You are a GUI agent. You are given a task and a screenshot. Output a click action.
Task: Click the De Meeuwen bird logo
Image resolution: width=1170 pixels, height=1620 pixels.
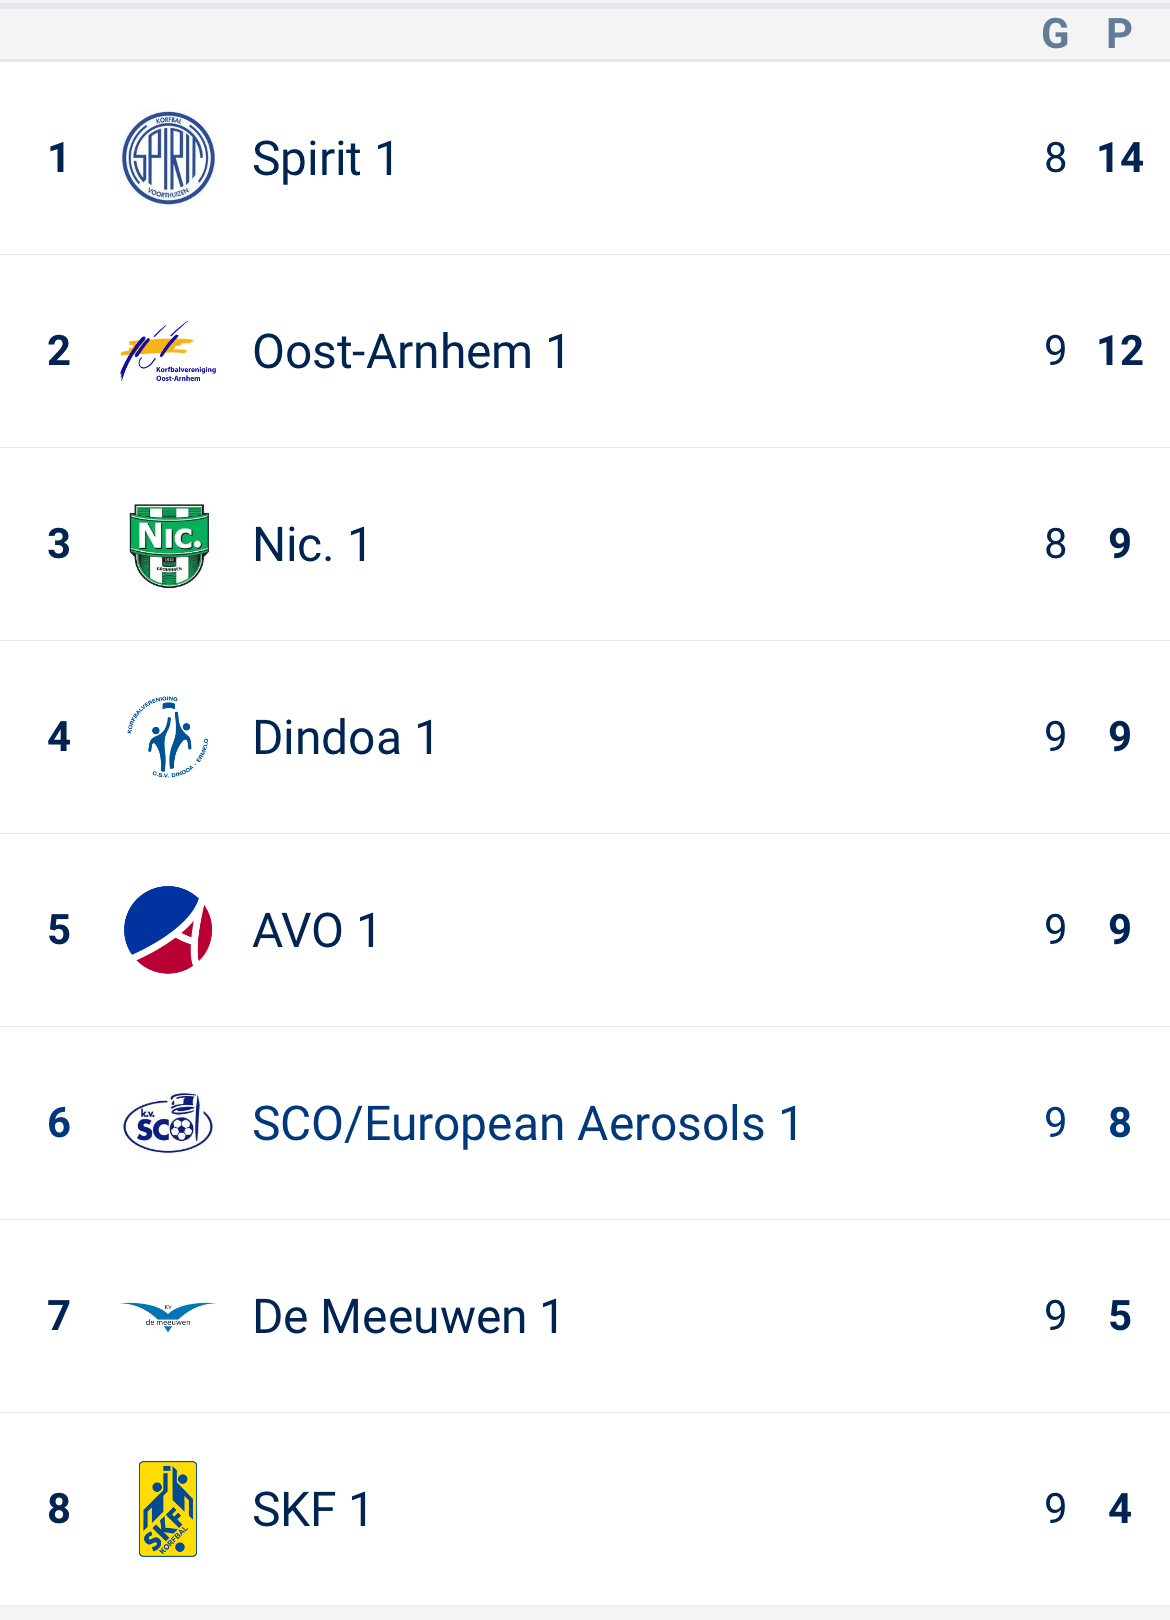168,1316
